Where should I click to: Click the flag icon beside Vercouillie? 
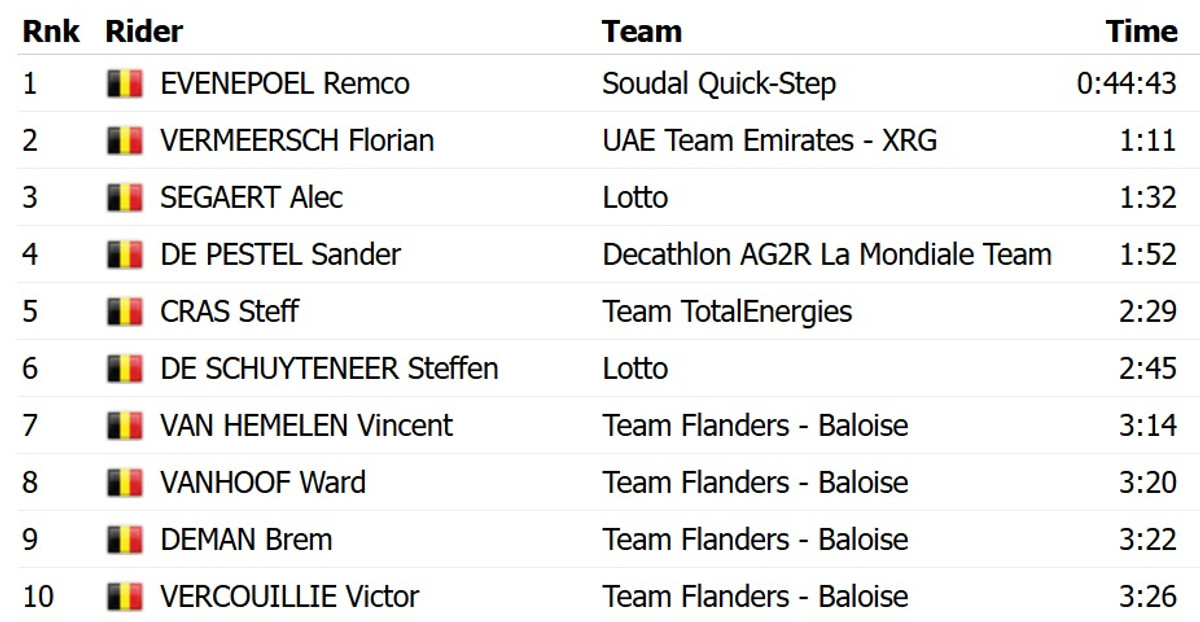click(125, 597)
